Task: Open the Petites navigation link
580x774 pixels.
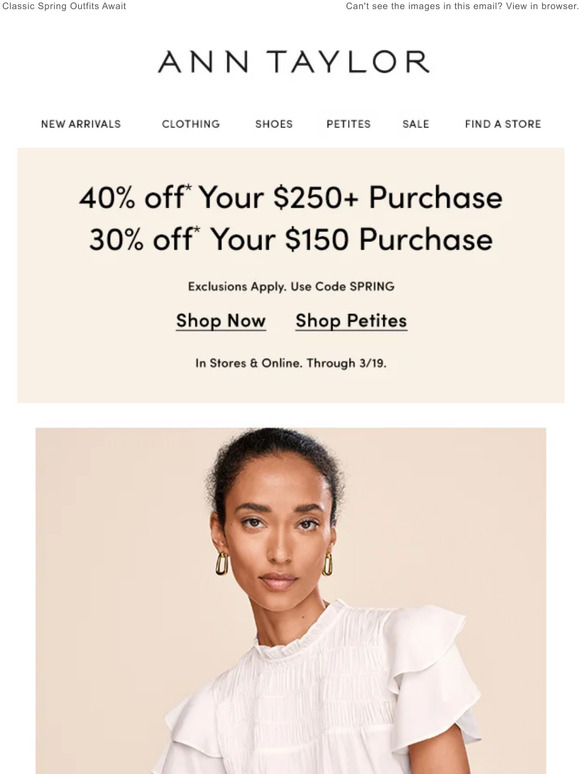Action: 348,124
